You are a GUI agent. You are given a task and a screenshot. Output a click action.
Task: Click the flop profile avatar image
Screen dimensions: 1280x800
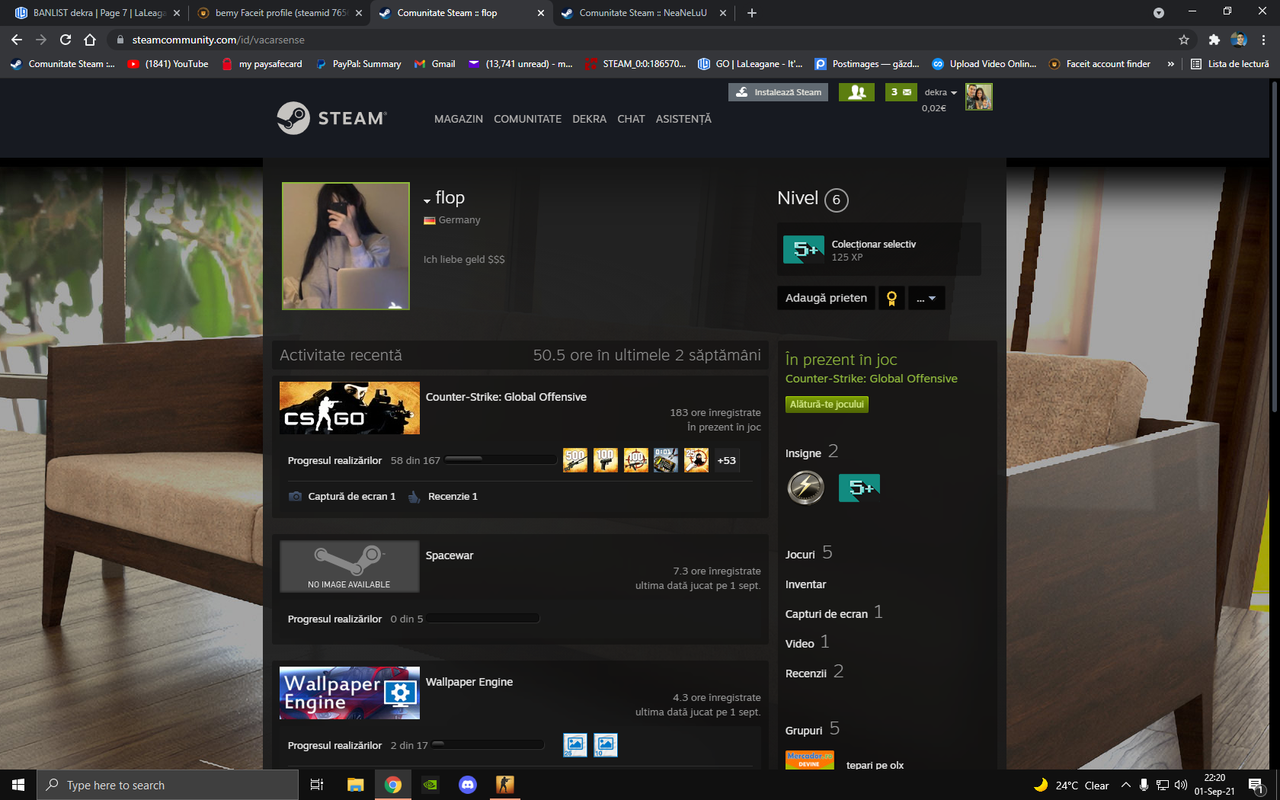point(346,246)
